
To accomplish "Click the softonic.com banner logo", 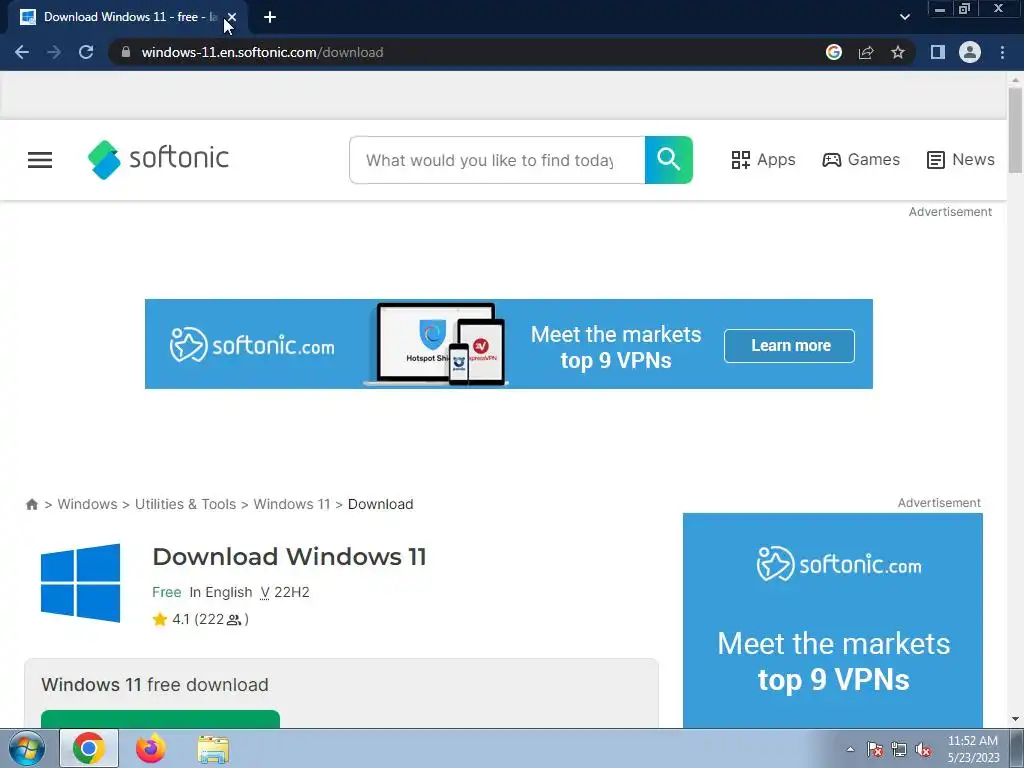I will coord(252,345).
